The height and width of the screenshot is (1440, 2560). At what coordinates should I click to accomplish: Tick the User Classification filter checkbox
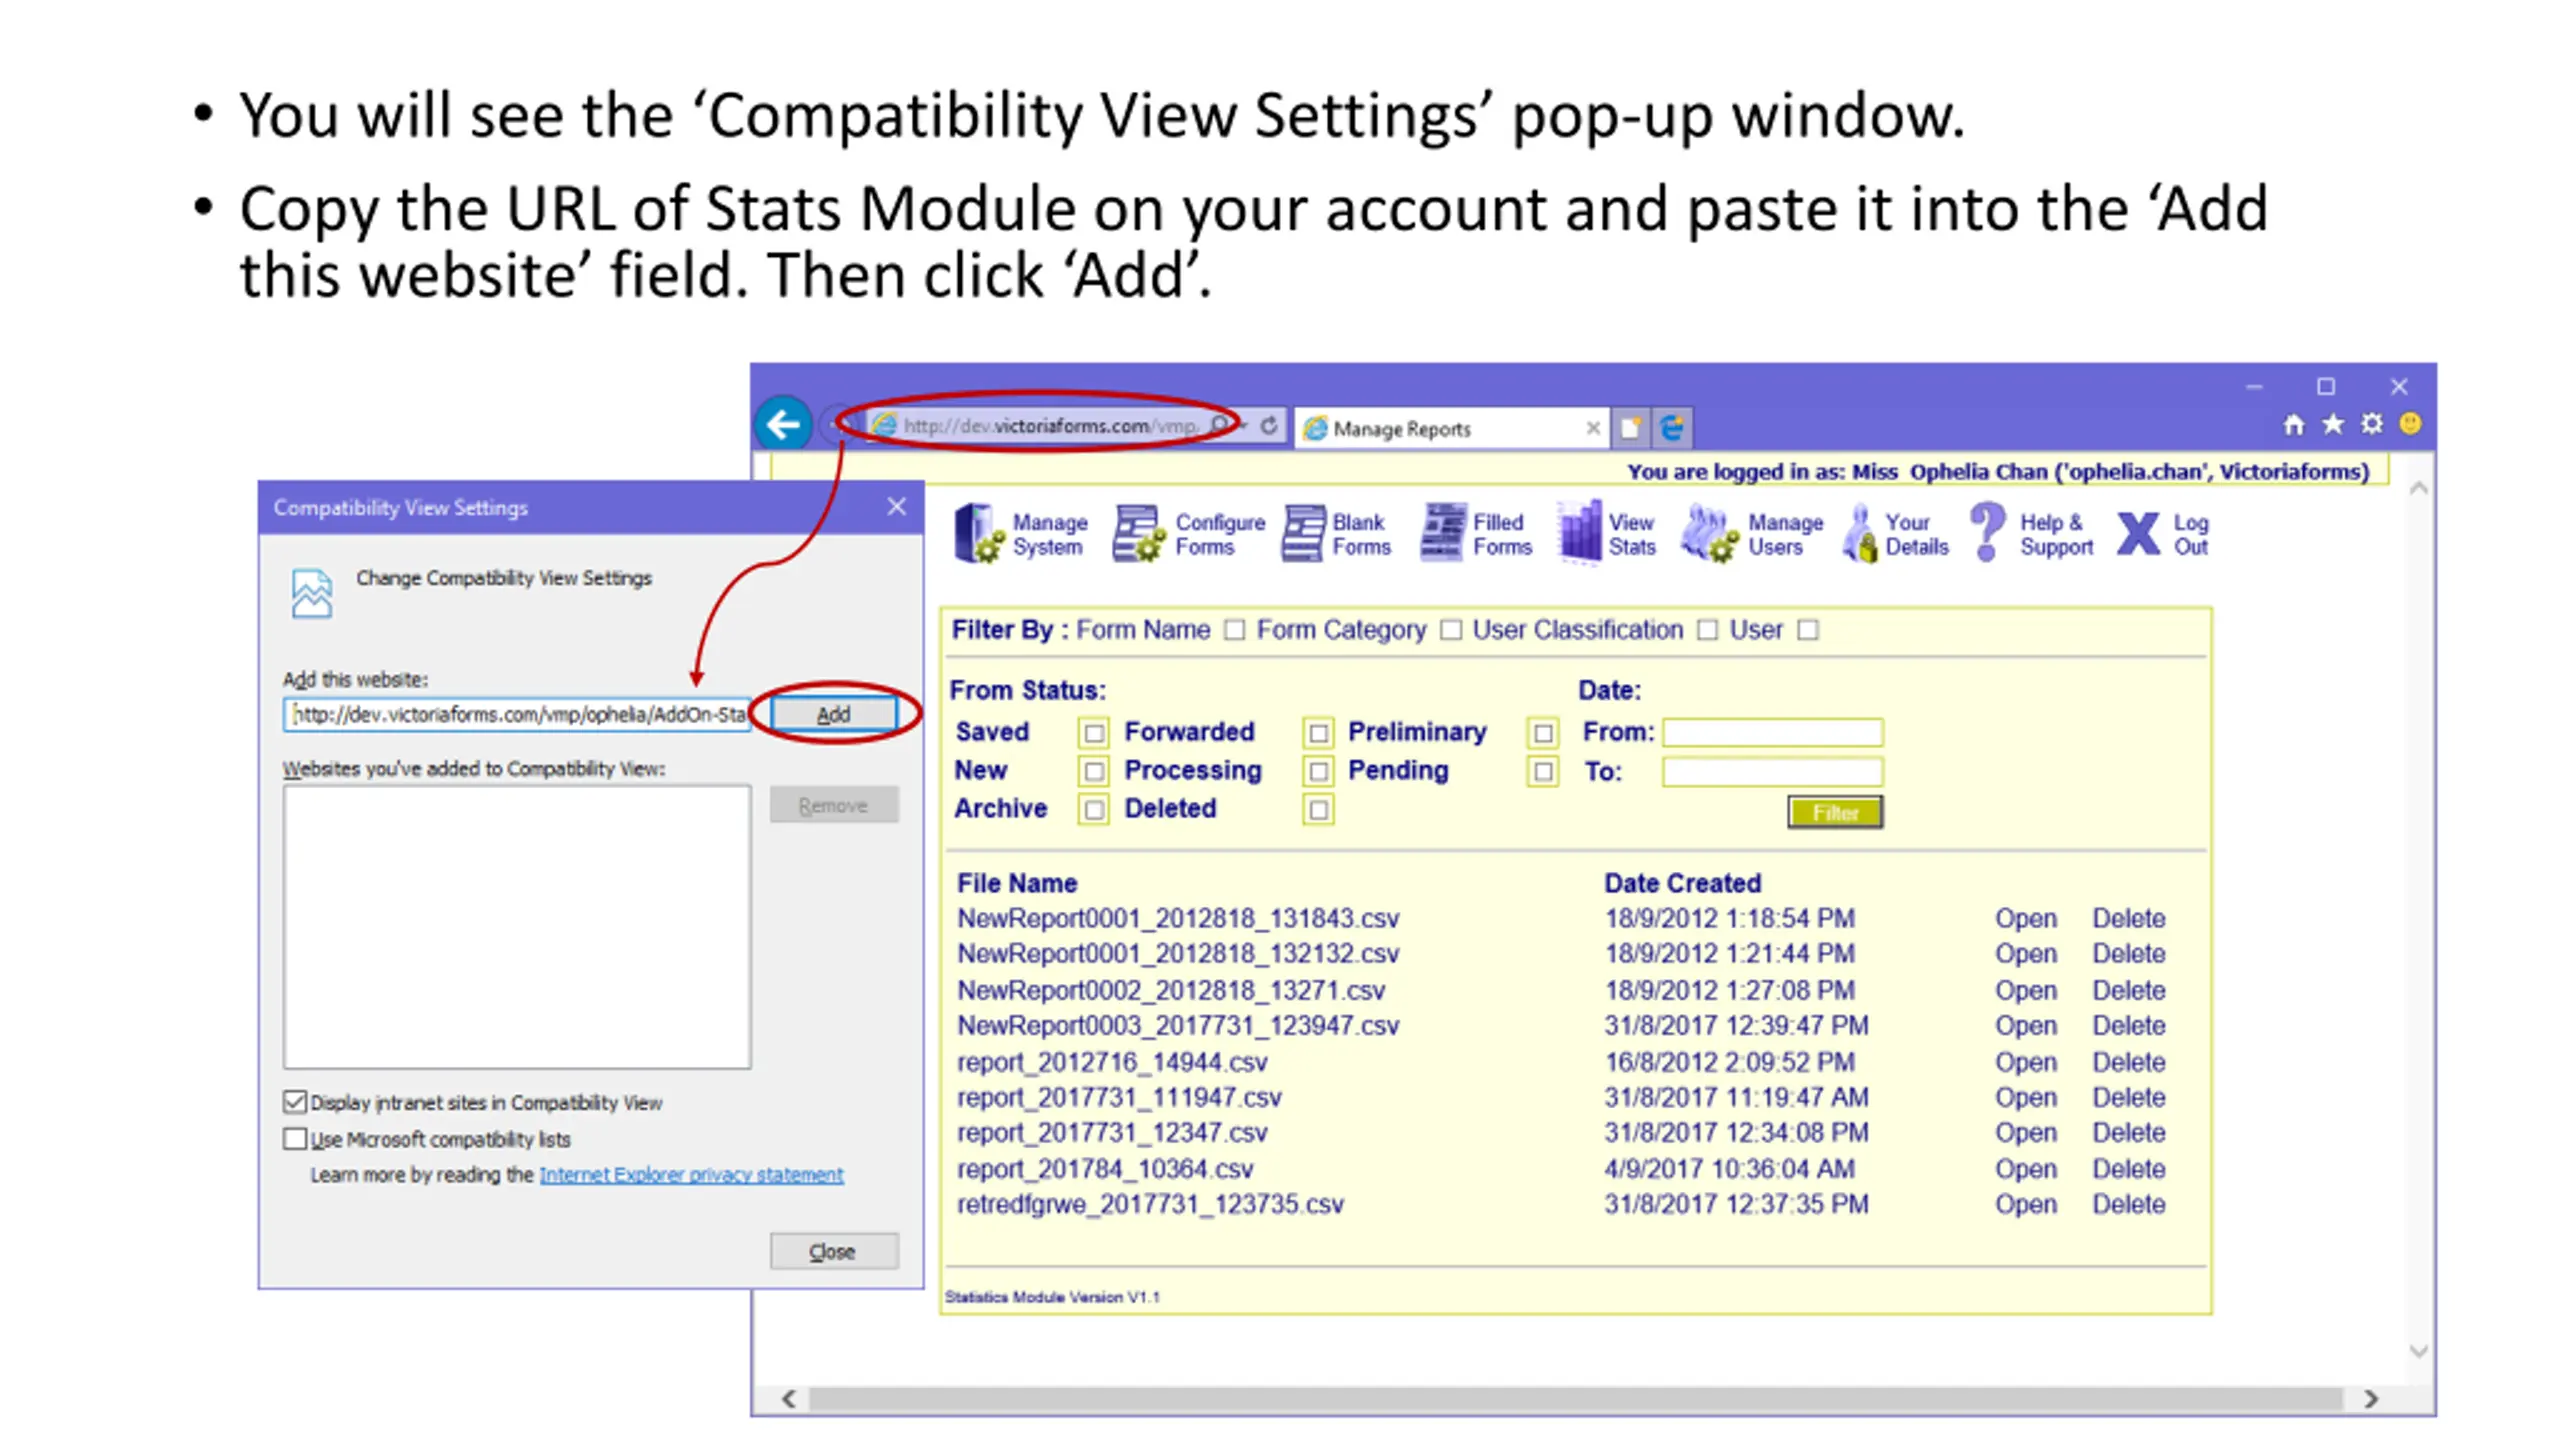pos(1707,630)
